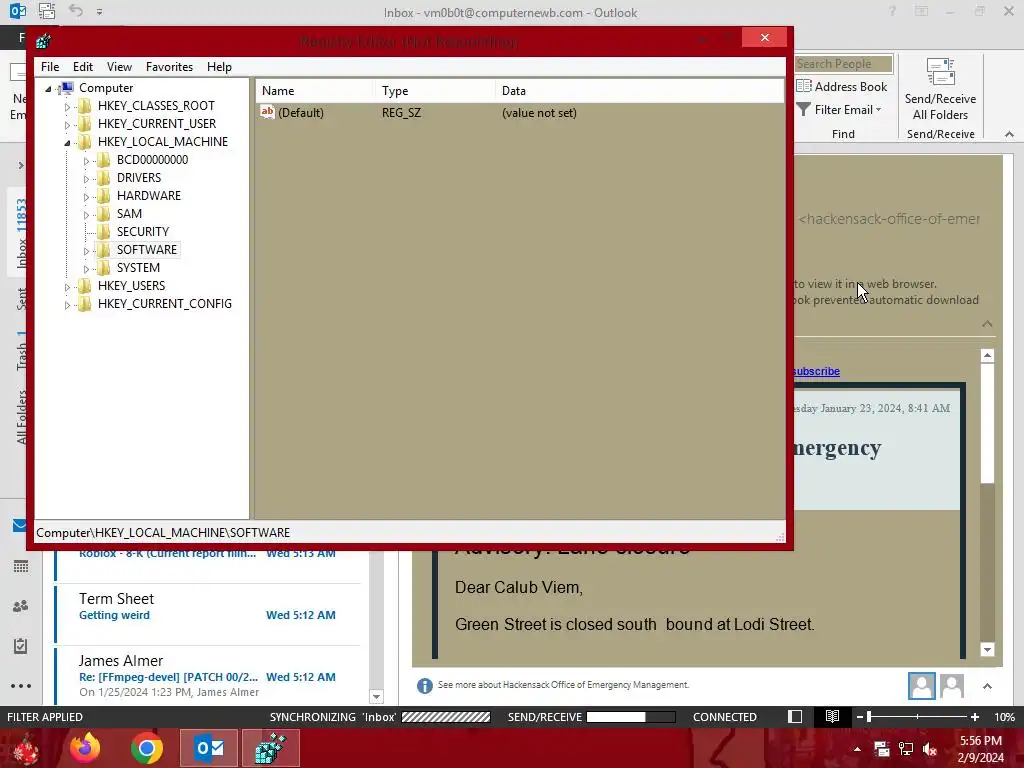Expand HKEY_USERS key

coord(67,287)
